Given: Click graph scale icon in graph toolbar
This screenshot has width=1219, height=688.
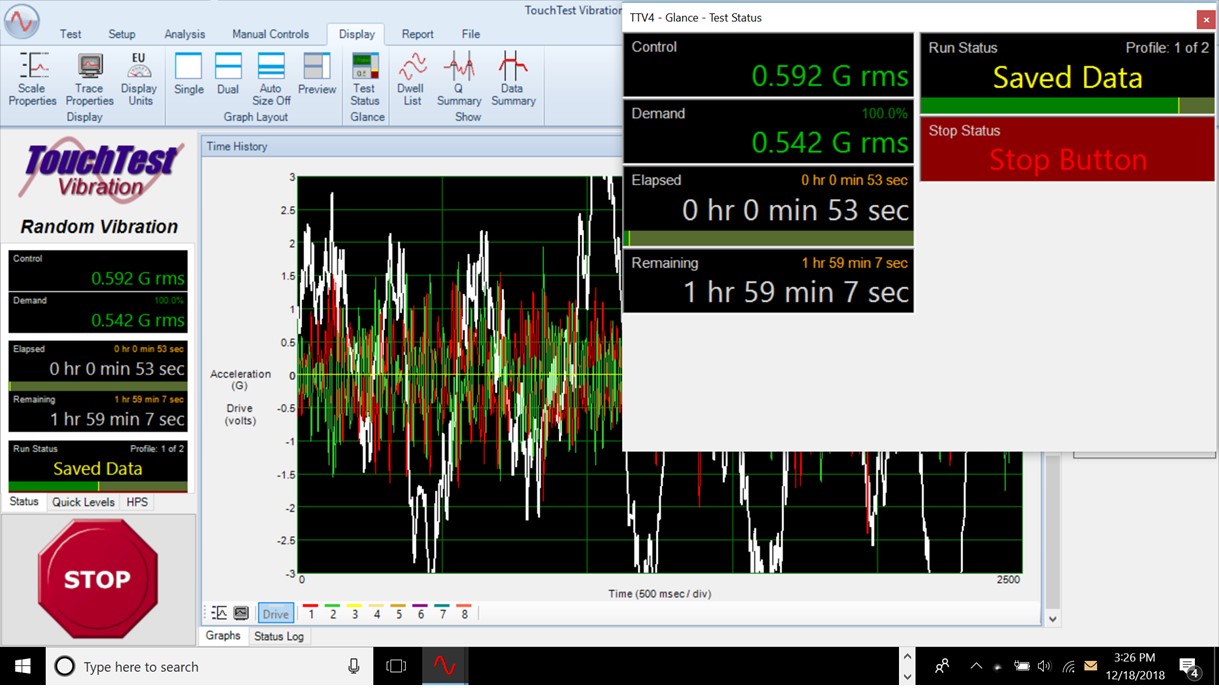Looking at the screenshot, I should [x=219, y=613].
